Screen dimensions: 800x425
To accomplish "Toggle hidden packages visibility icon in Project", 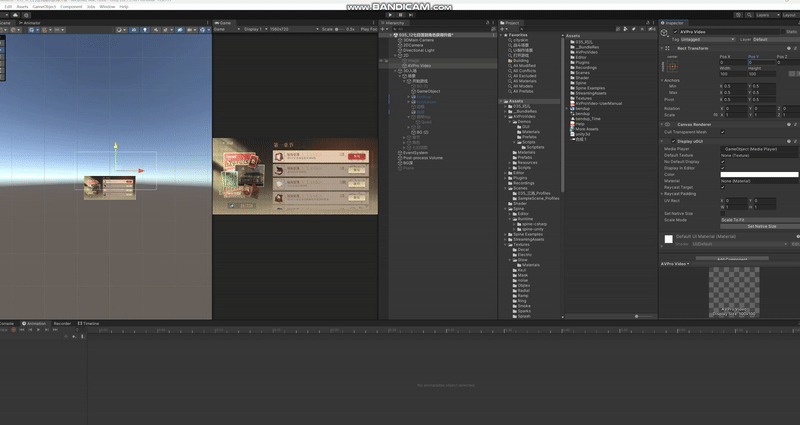I will coord(652,29).
